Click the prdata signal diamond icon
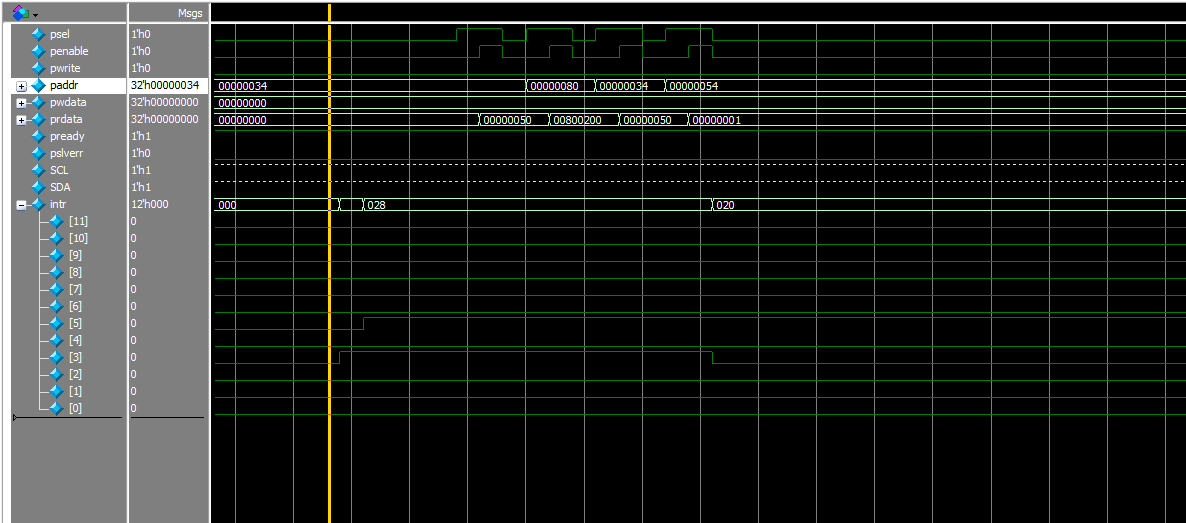This screenshot has height=523, width=1186. 39,120
